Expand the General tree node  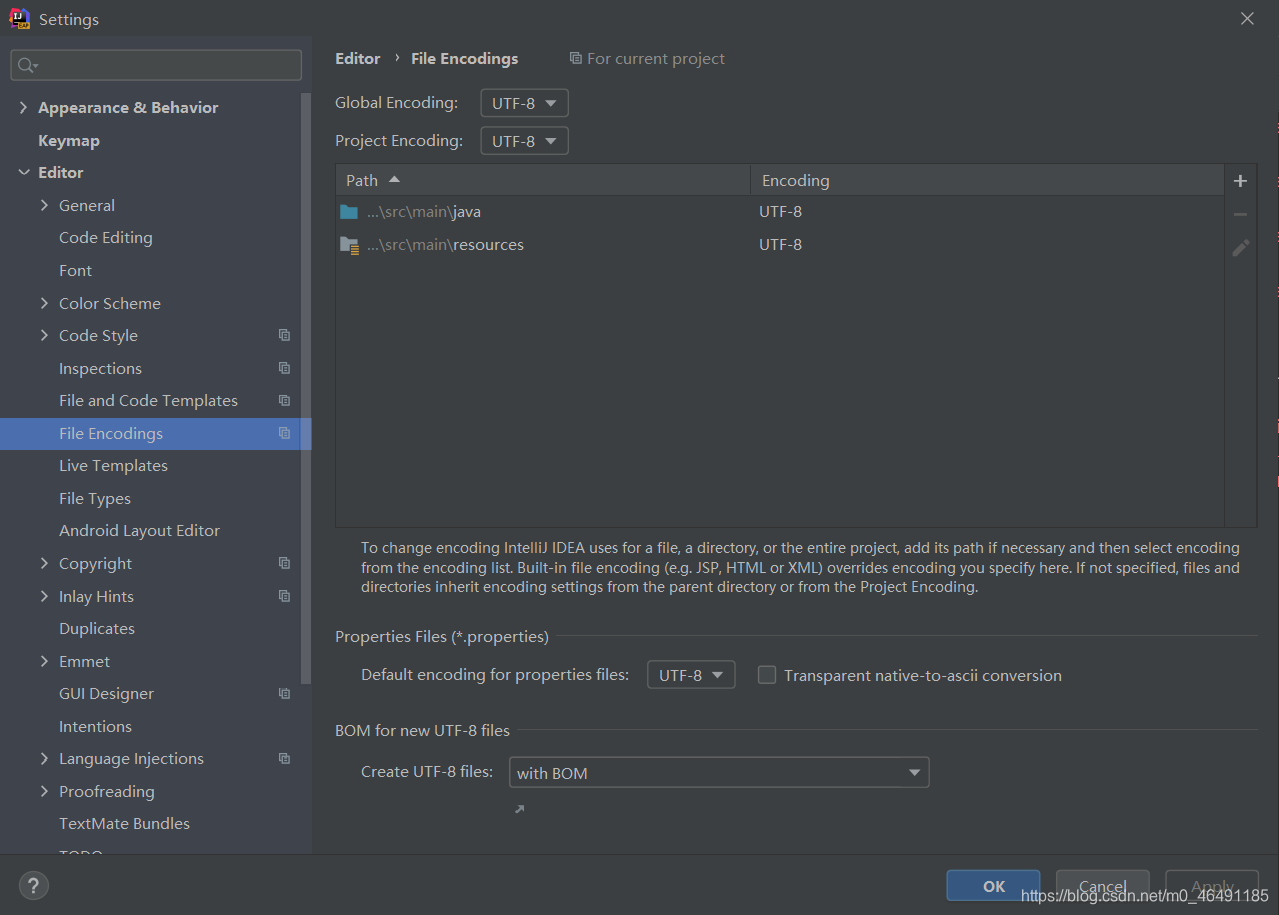(44, 205)
